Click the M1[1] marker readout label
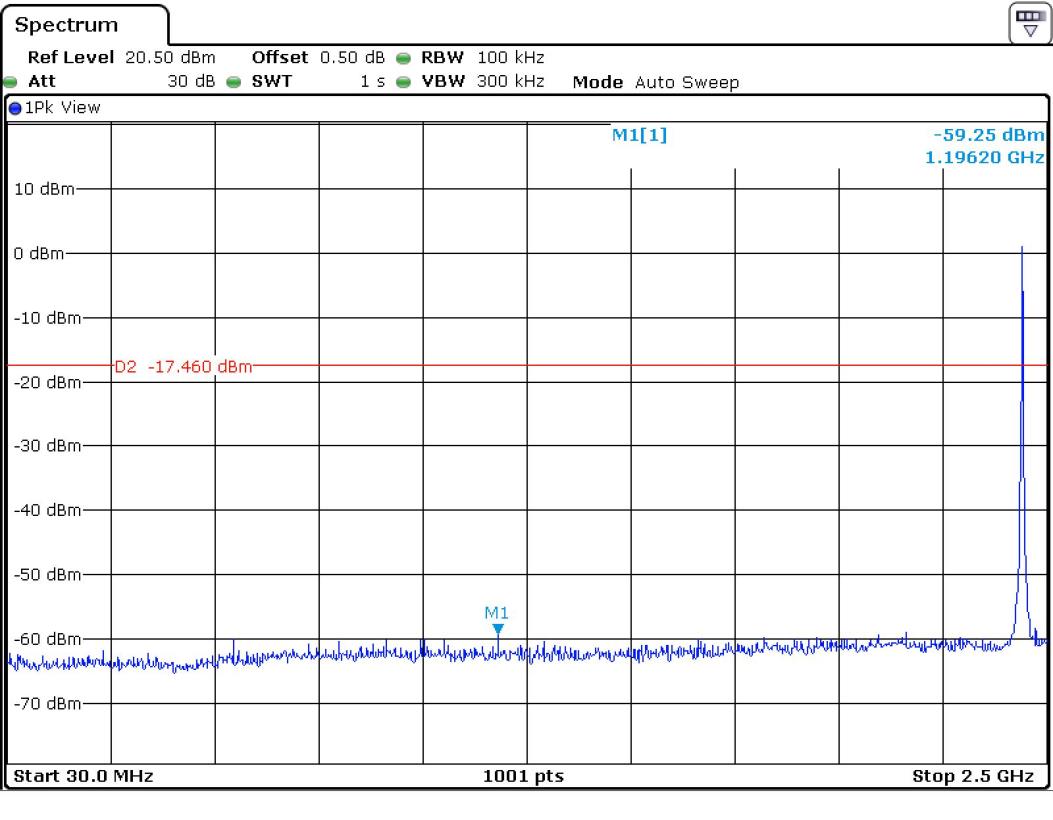This screenshot has width=1053, height=820. click(x=639, y=135)
